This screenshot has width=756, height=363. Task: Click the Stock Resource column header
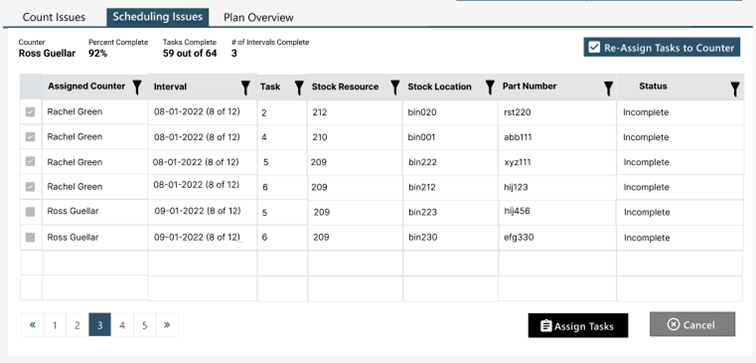(345, 87)
